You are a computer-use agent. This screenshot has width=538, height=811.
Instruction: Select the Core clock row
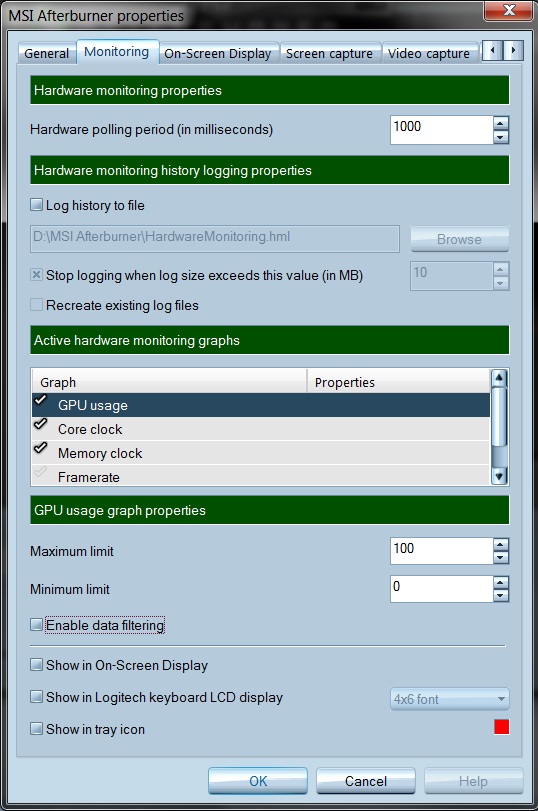point(261,429)
